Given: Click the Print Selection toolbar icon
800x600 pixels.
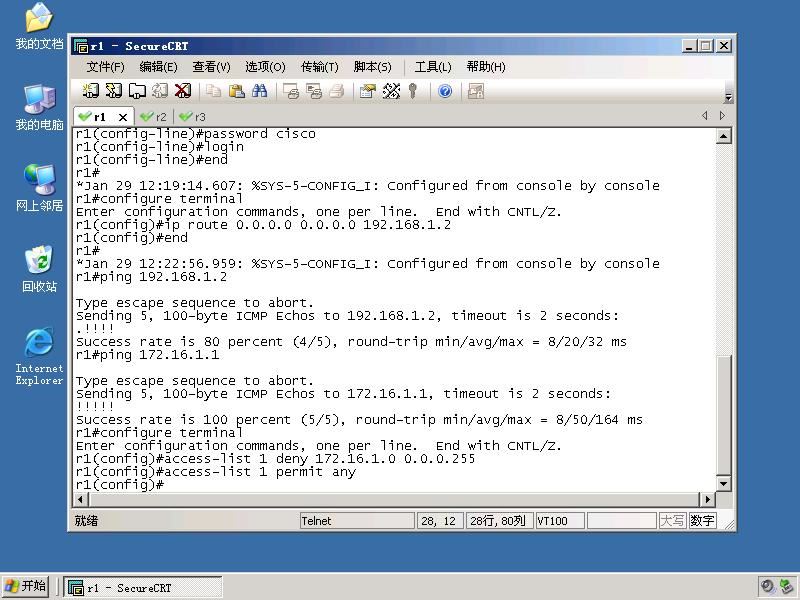Looking at the screenshot, I should 314,91.
